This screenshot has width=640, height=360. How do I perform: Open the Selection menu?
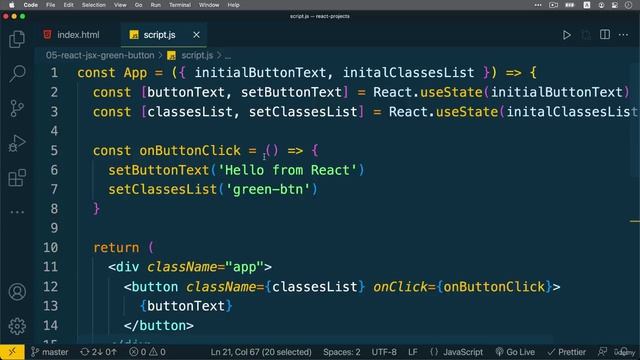coord(93,5)
